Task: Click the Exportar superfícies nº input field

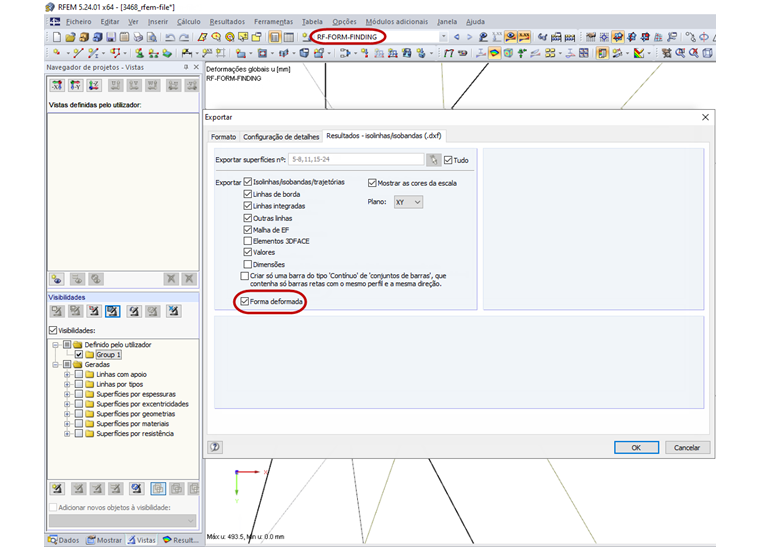Action: coord(356,159)
